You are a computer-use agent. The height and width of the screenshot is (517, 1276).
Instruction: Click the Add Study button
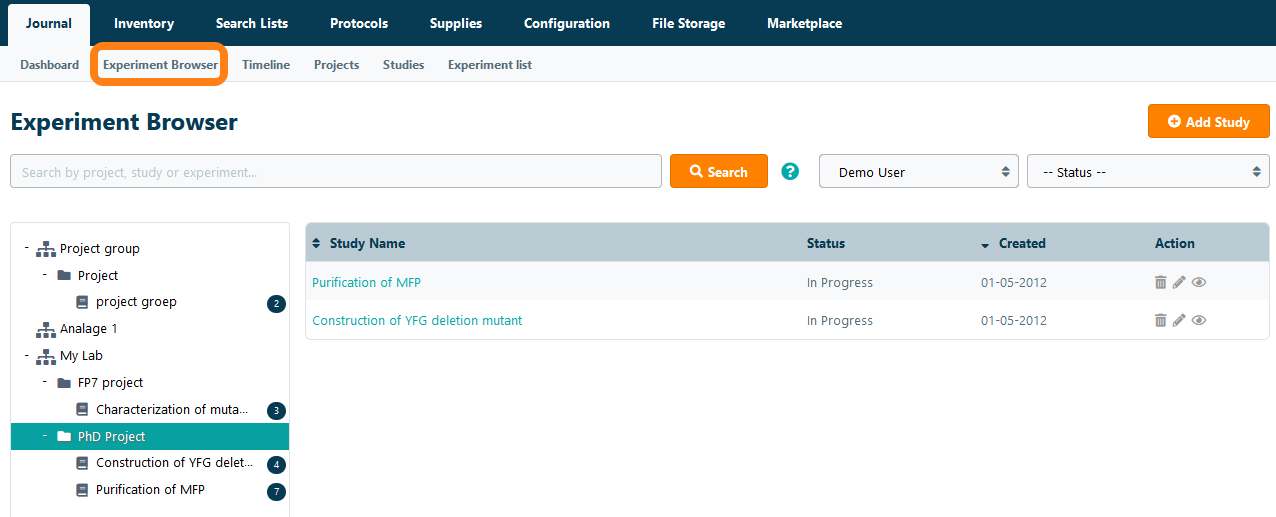(x=1208, y=122)
